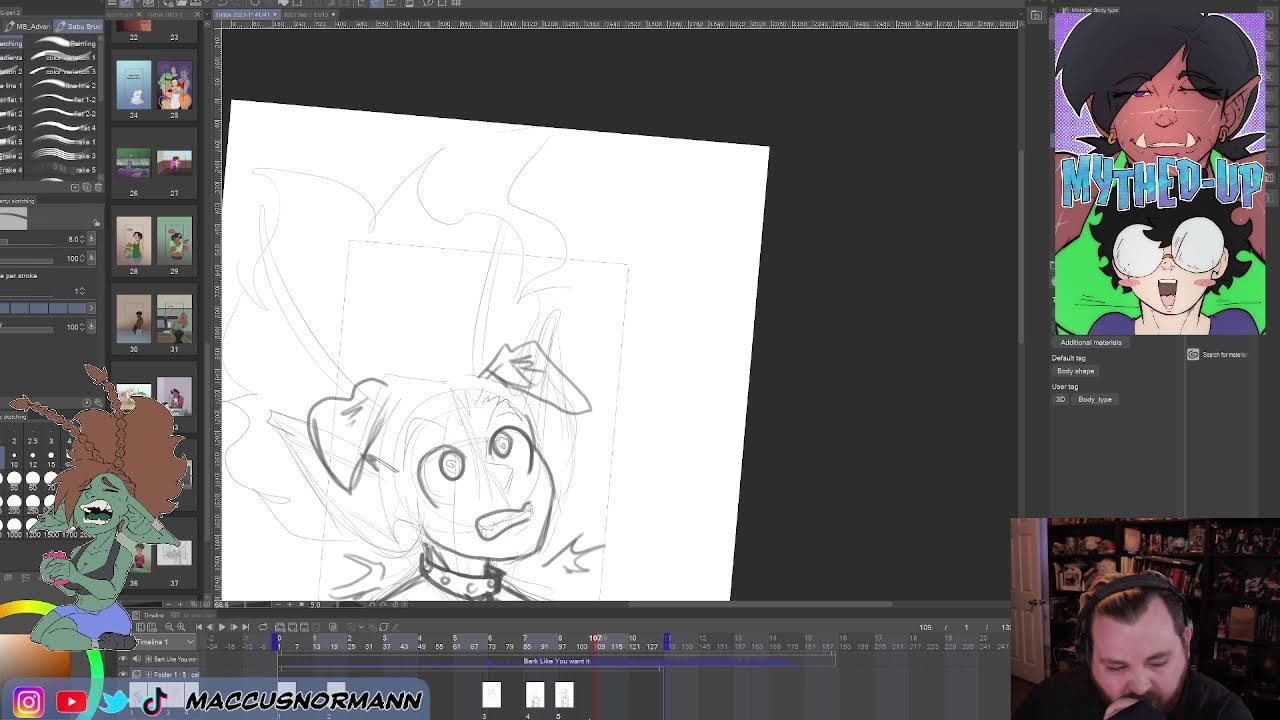Click the stepper beside the 'per stroke' value 1
The width and height of the screenshot is (1280, 720).
(83, 291)
